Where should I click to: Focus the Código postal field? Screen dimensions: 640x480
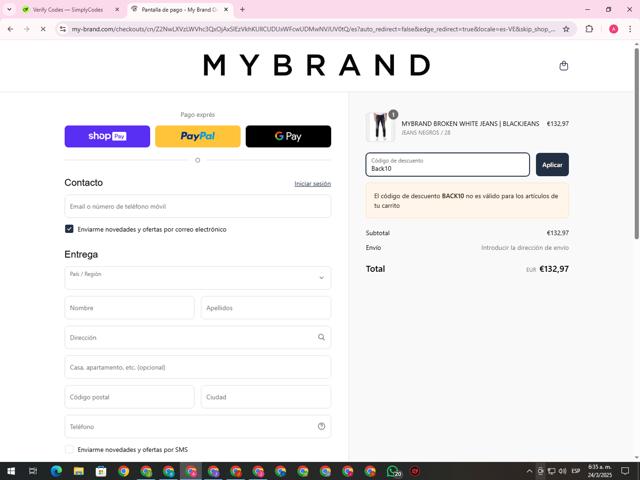pos(129,397)
